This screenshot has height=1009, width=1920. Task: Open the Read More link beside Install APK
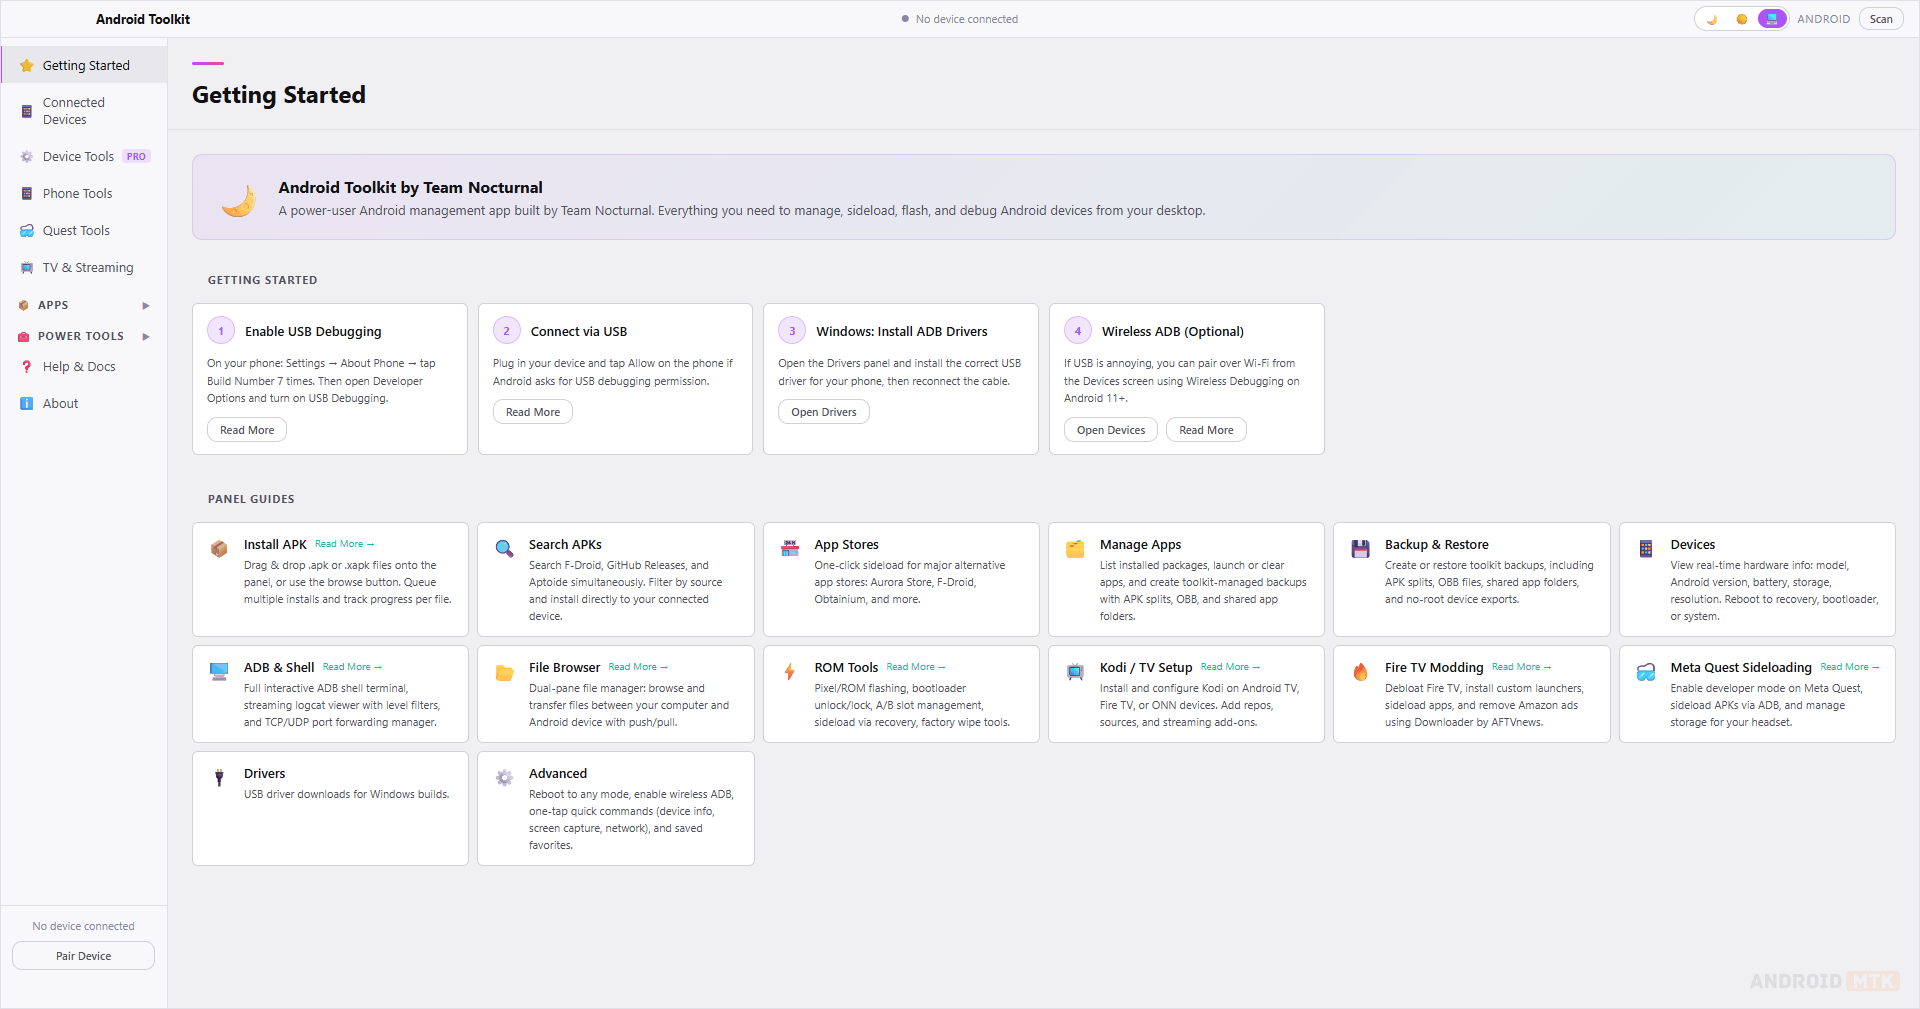(344, 544)
